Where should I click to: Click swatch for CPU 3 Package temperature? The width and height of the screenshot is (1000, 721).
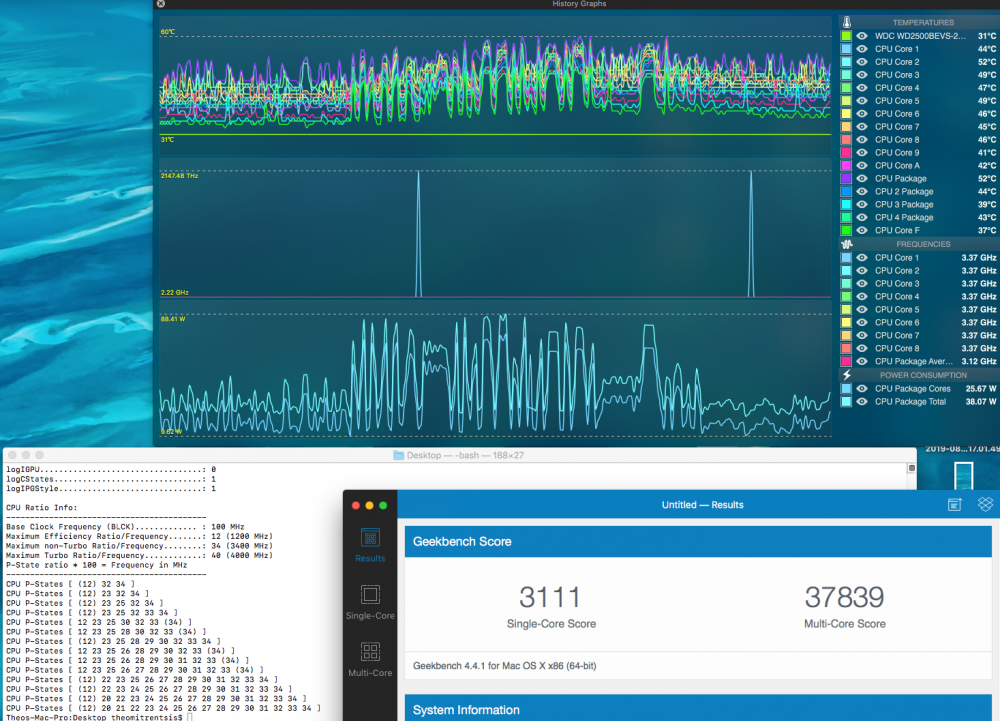(x=846, y=204)
